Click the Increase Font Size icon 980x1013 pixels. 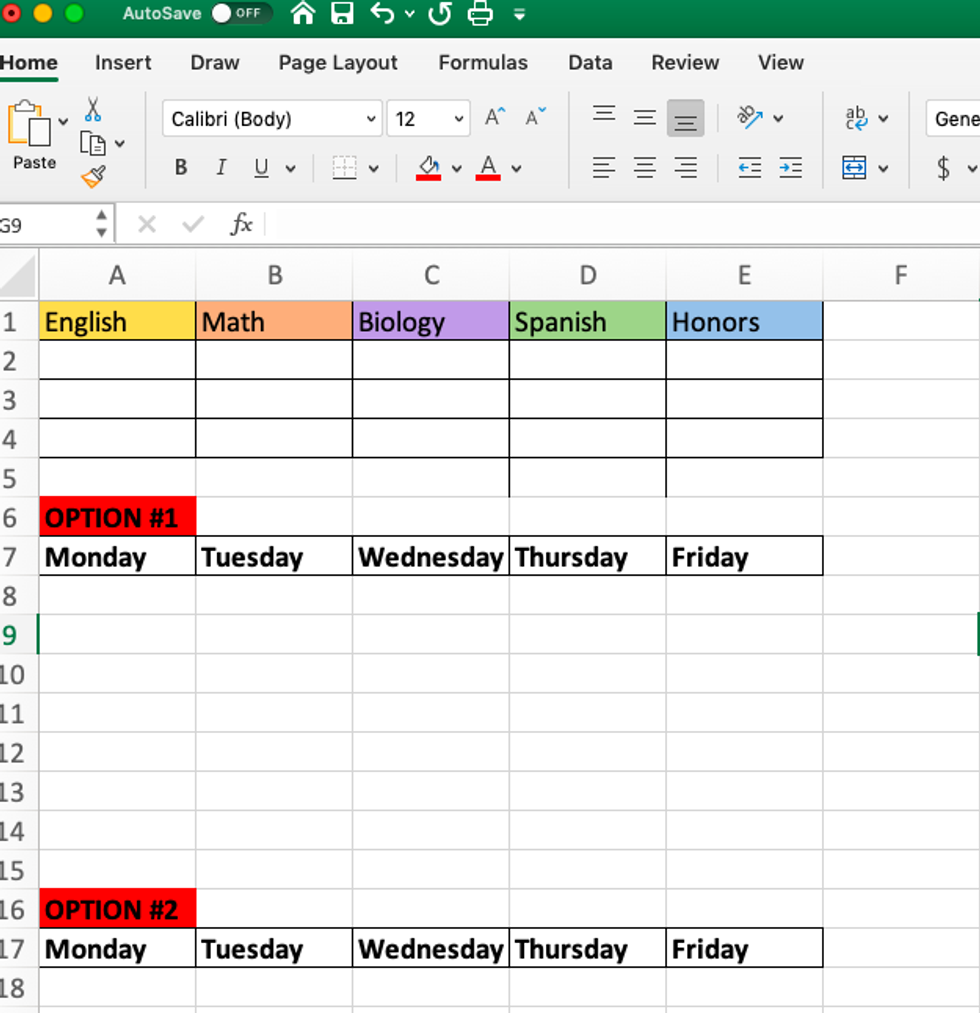[x=495, y=118]
